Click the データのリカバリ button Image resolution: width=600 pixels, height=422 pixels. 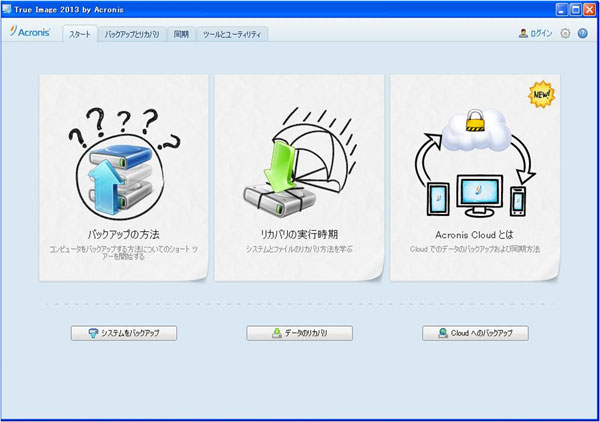coord(300,333)
